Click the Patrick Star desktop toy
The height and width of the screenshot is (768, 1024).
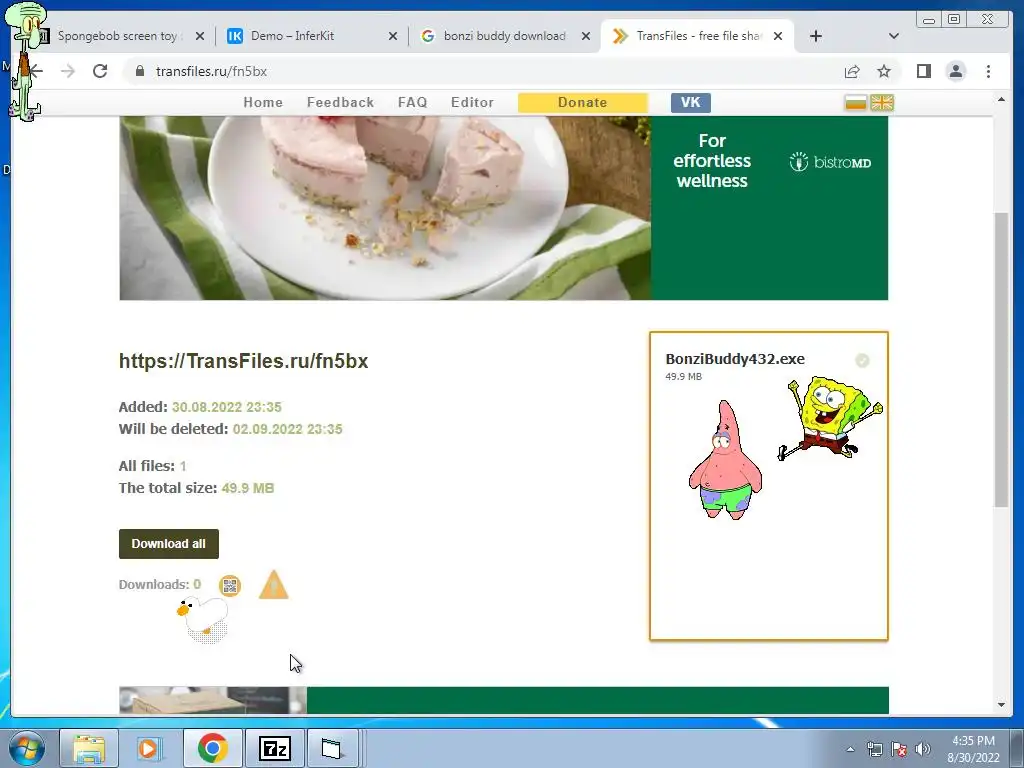point(725,460)
